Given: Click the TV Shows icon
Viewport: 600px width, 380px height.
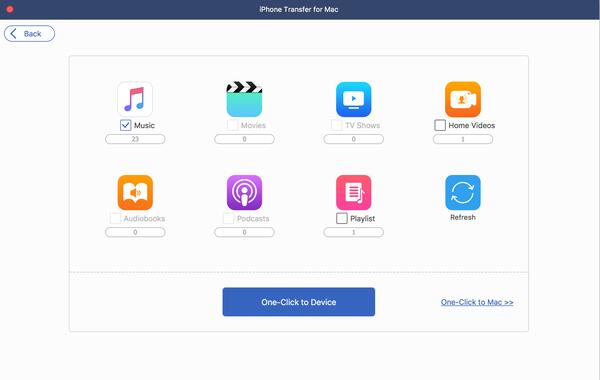Looking at the screenshot, I should point(354,99).
